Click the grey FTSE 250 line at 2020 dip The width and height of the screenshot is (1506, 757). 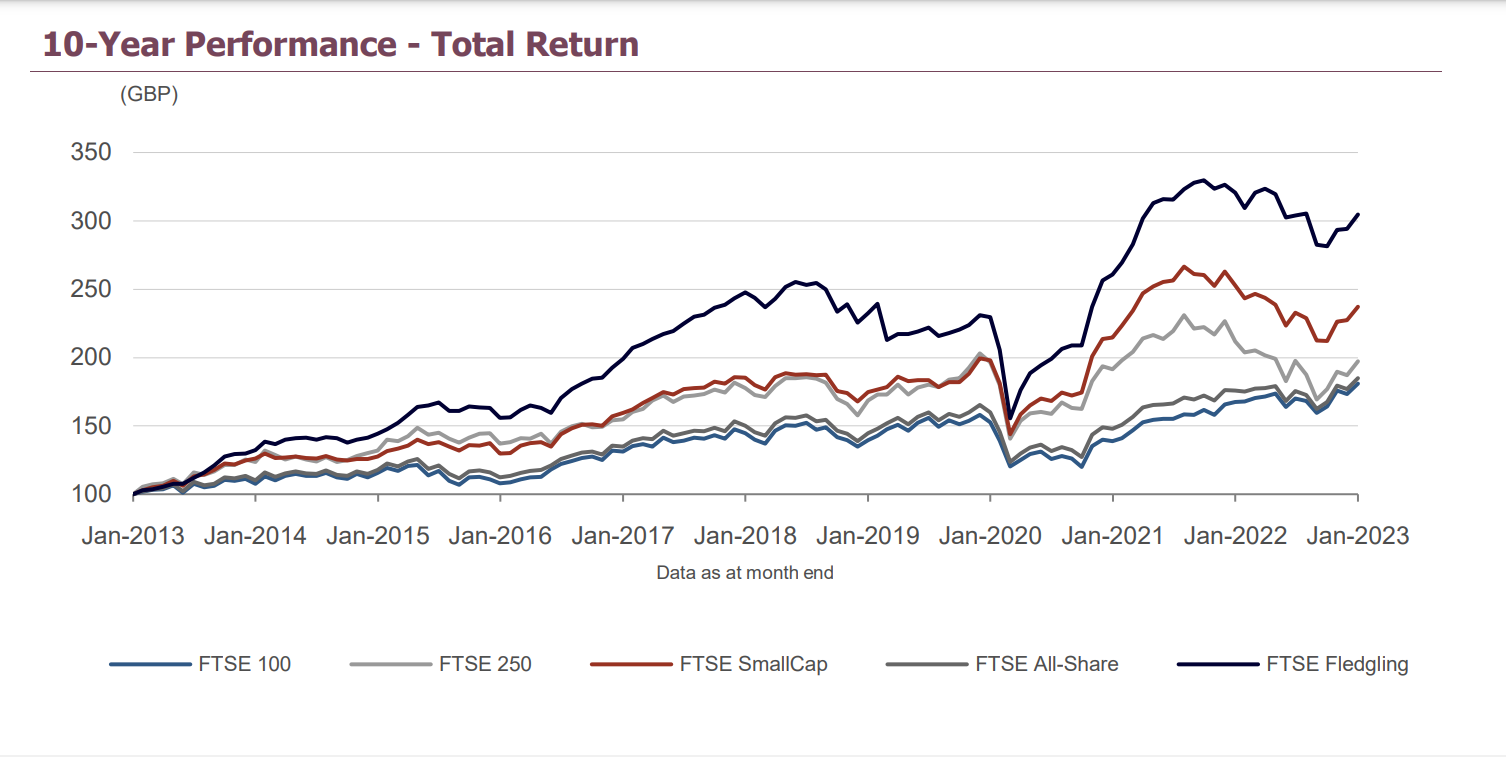(x=1010, y=437)
